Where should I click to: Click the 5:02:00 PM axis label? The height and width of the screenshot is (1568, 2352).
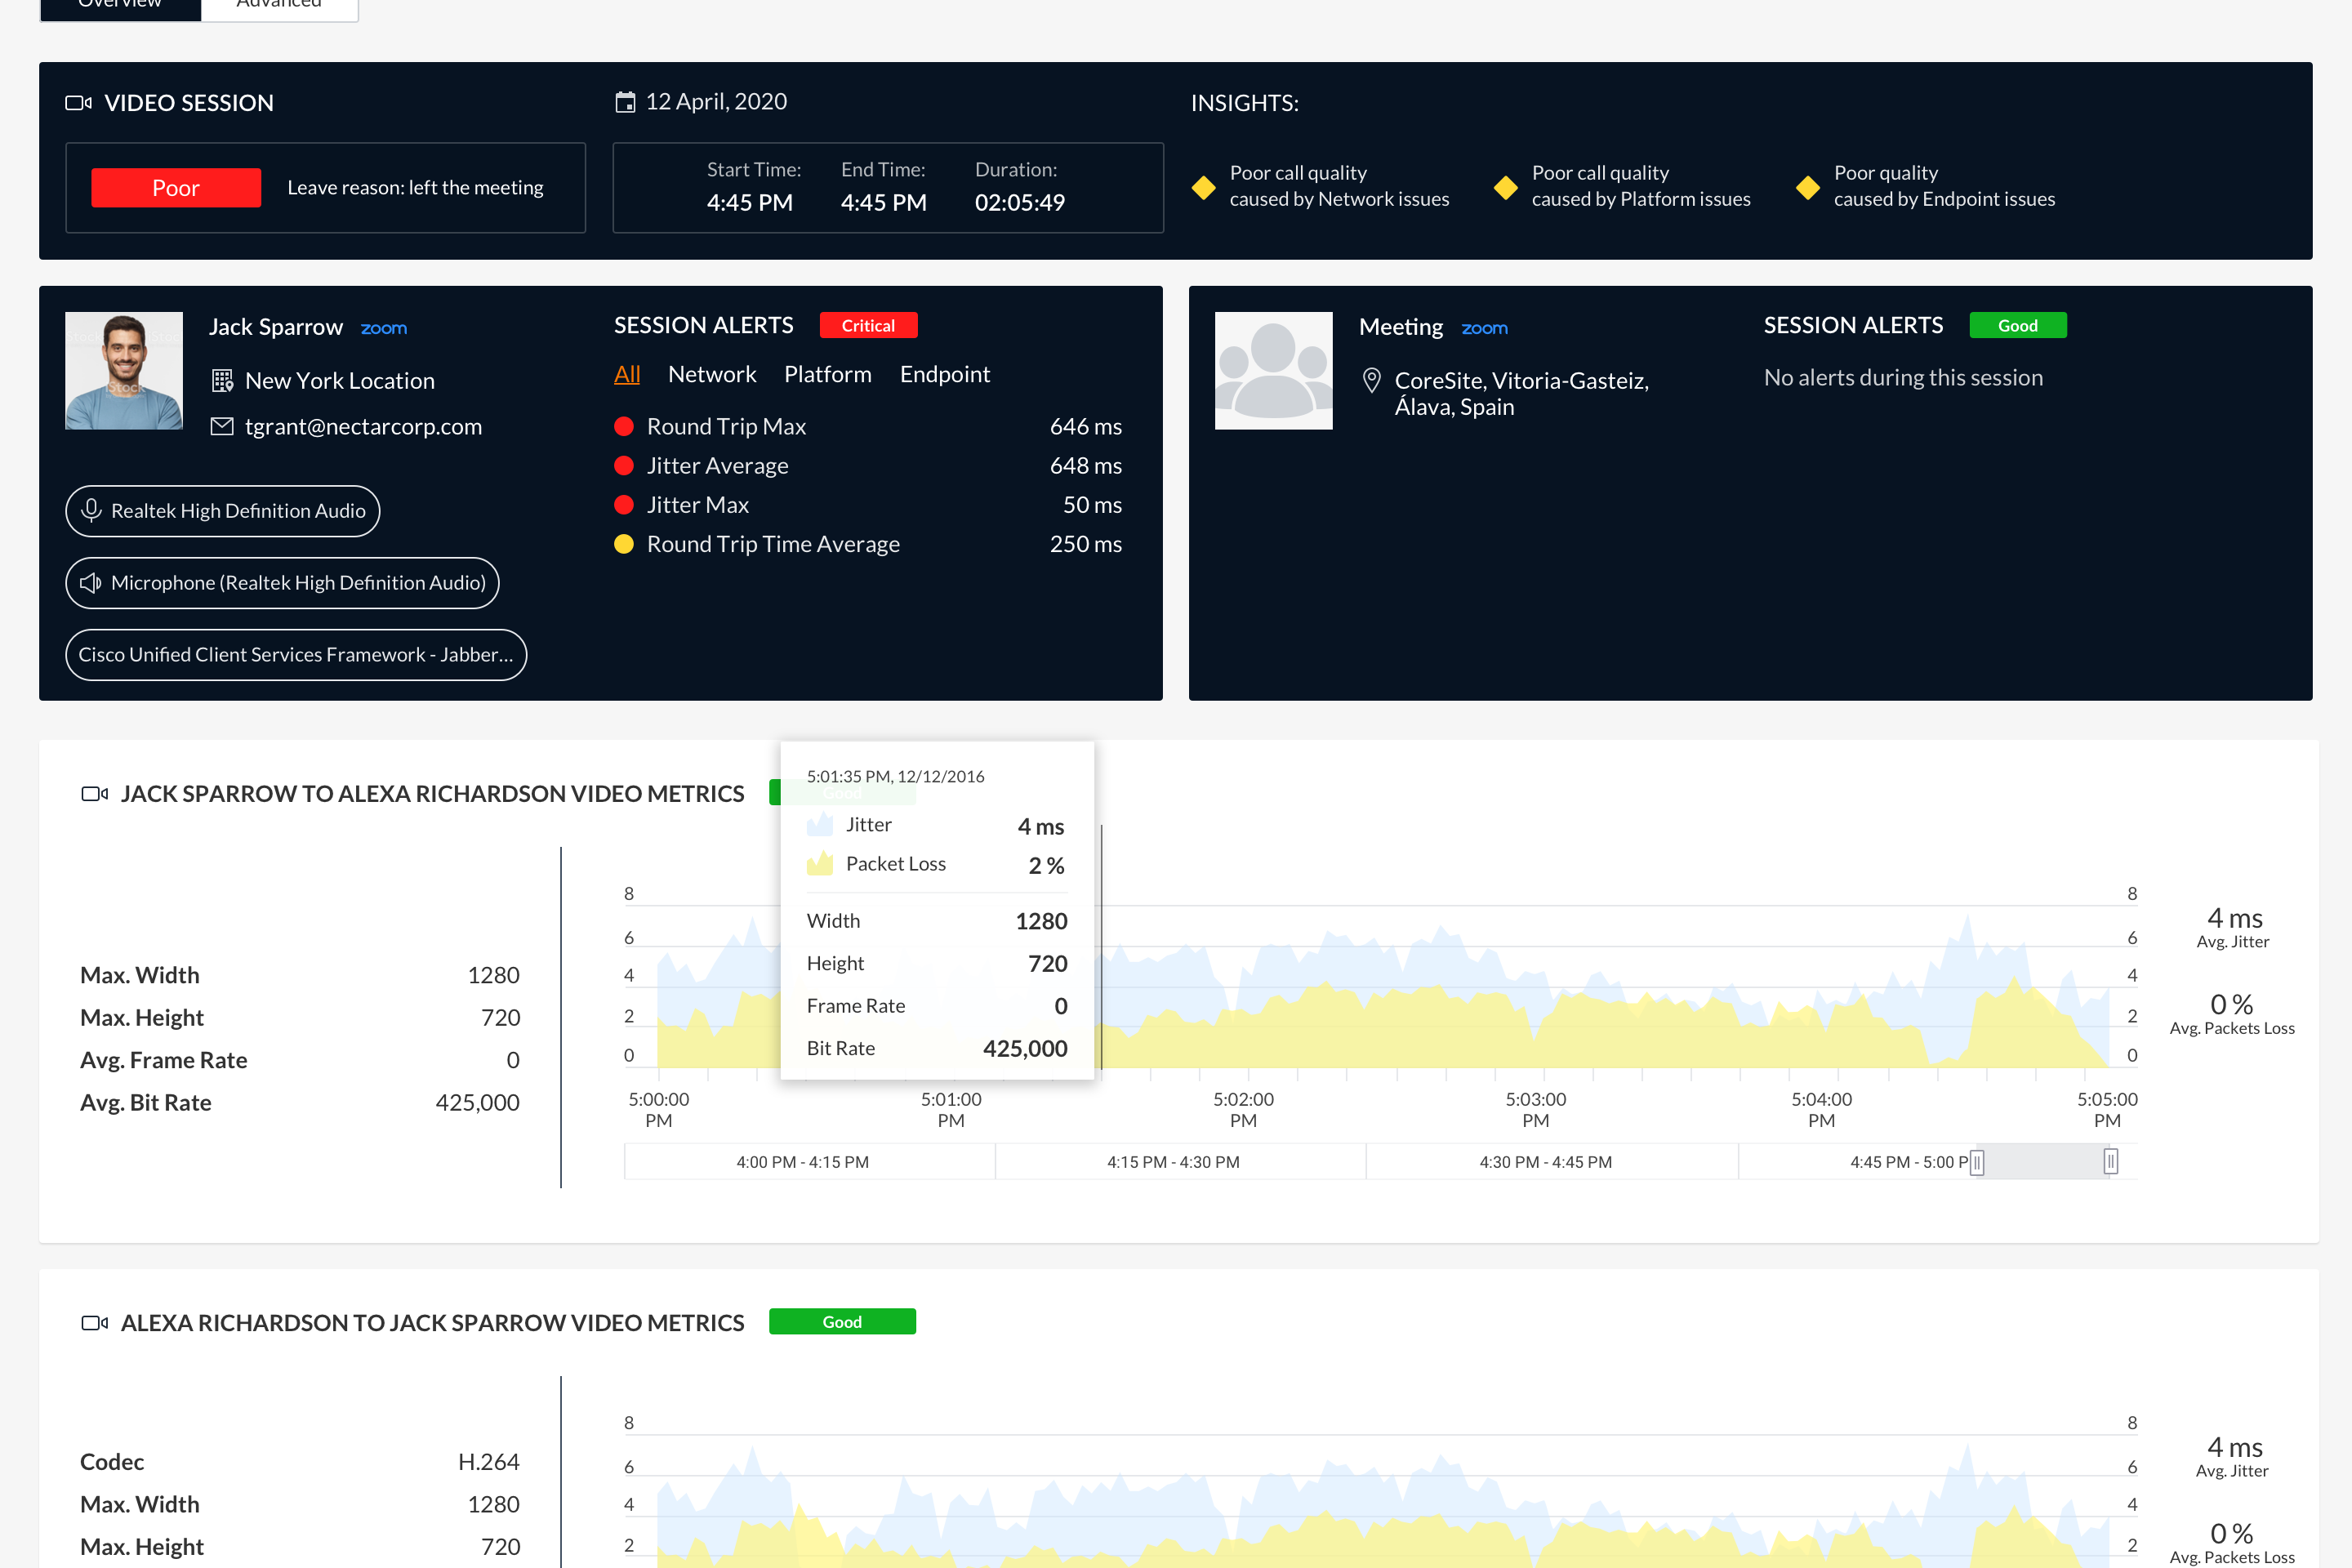click(x=1244, y=1110)
